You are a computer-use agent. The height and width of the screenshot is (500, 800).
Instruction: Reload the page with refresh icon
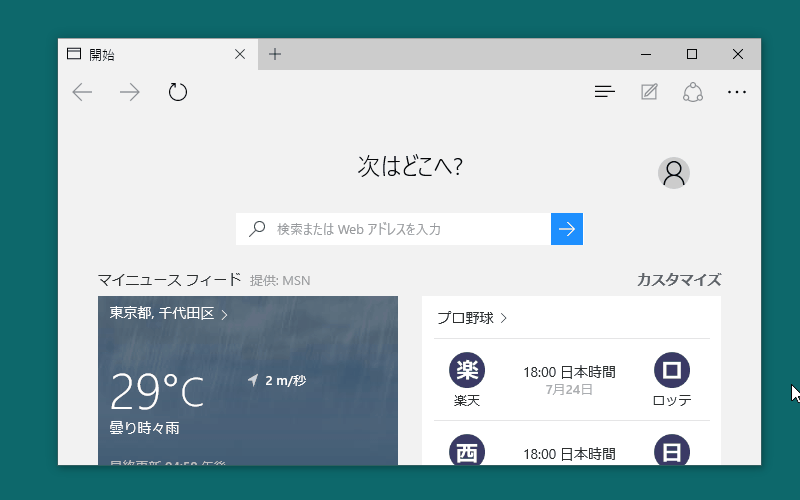tap(178, 92)
